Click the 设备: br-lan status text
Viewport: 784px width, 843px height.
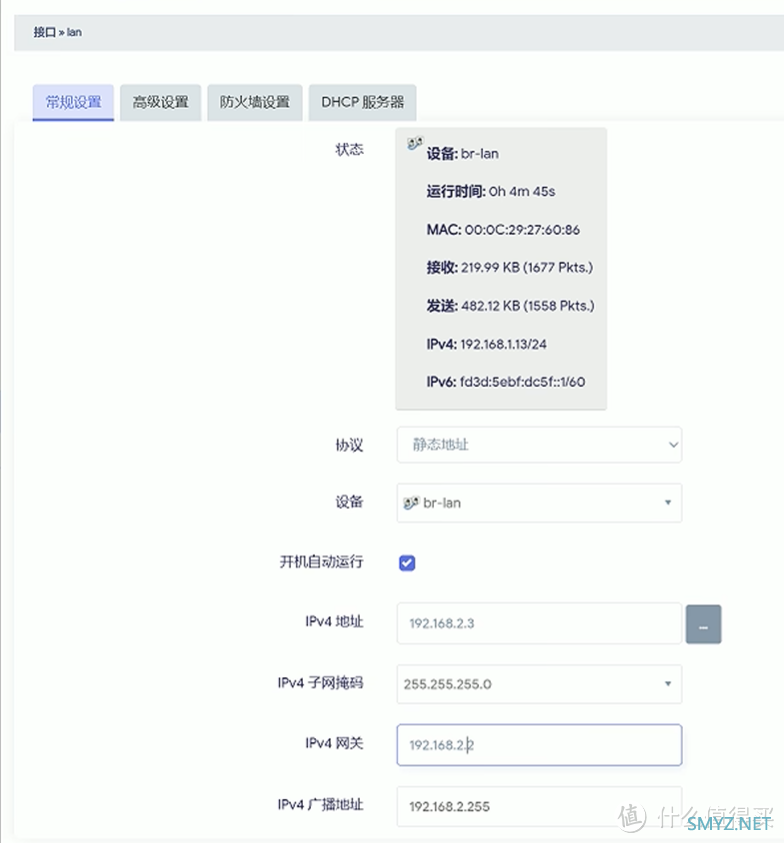[462, 154]
